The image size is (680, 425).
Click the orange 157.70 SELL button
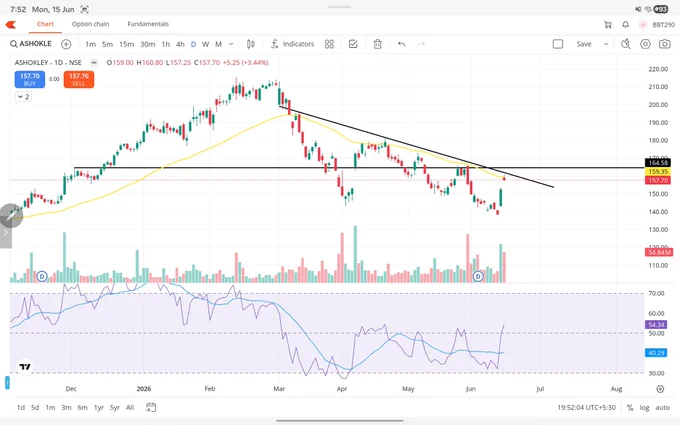coord(78,79)
